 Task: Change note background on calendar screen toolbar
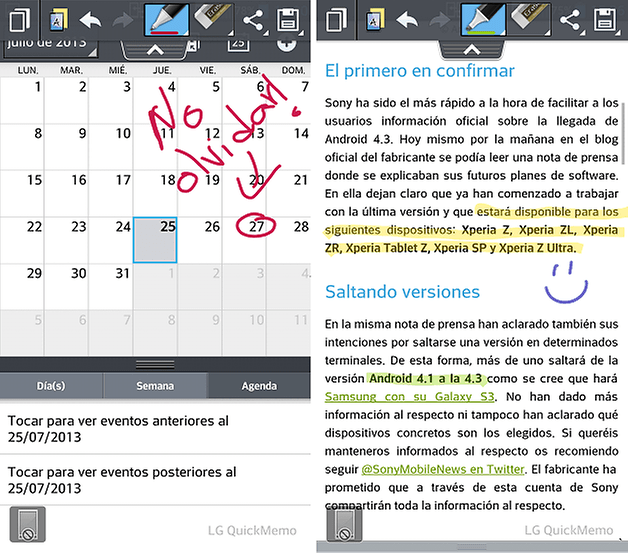click(x=58, y=20)
